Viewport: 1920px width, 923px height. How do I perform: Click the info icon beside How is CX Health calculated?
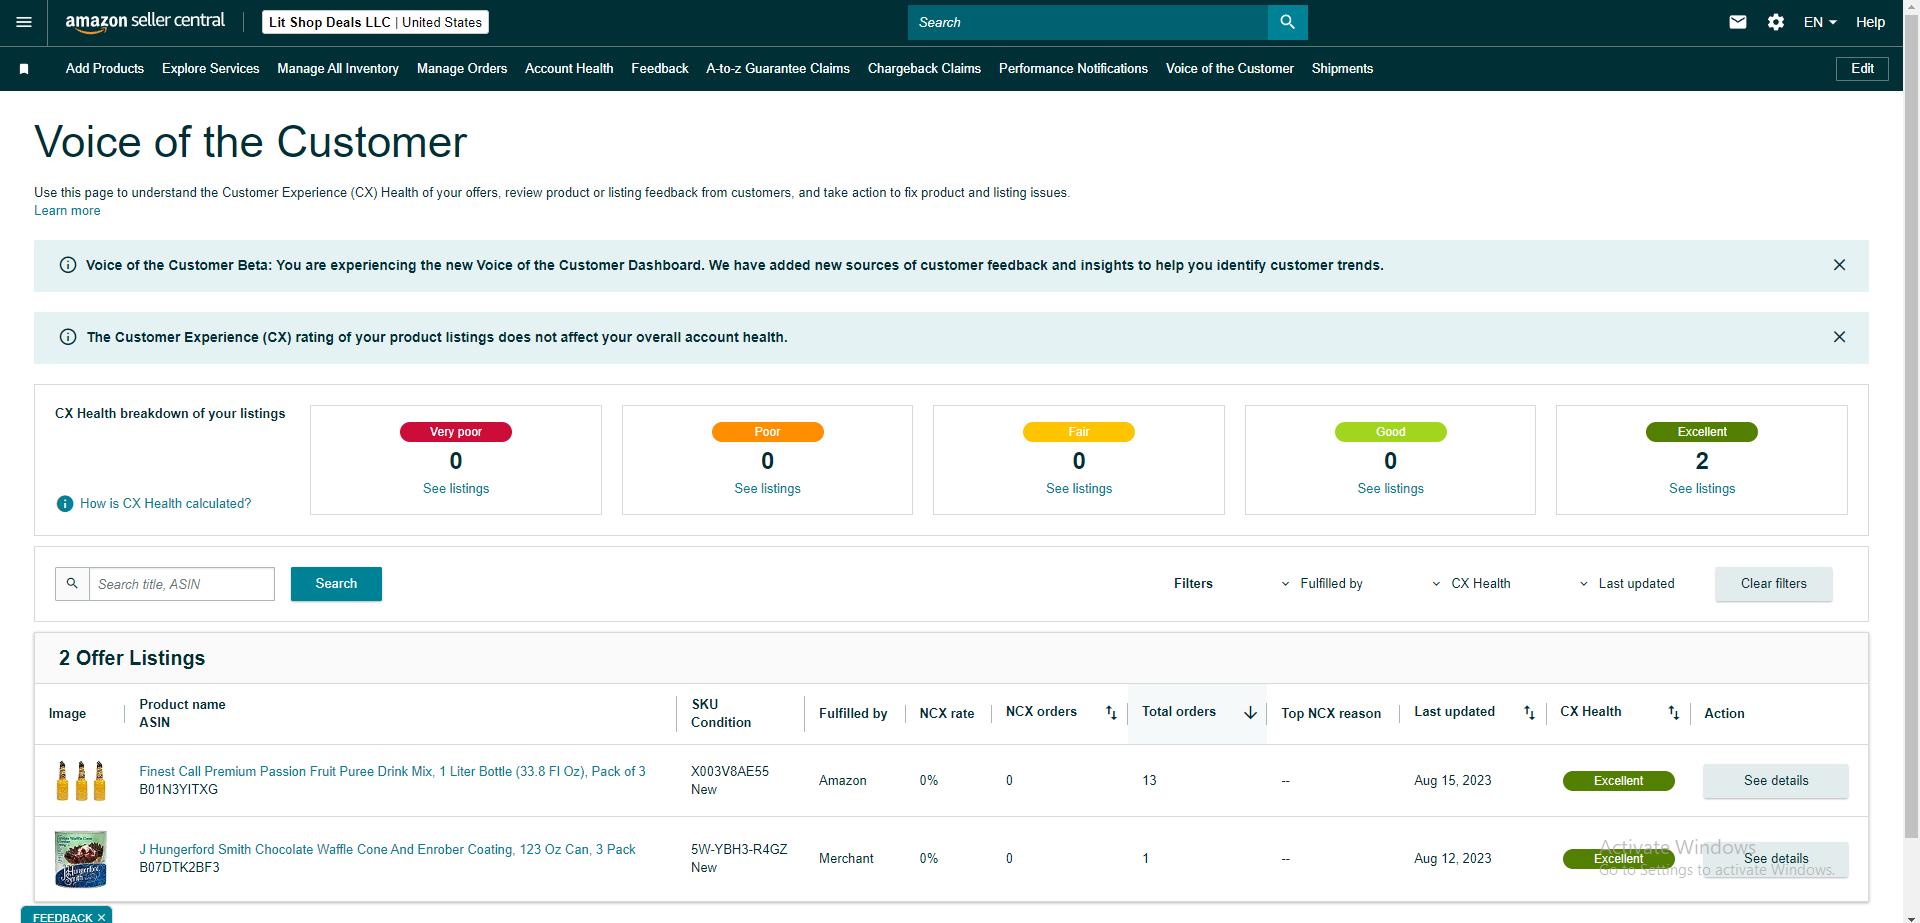coord(65,504)
